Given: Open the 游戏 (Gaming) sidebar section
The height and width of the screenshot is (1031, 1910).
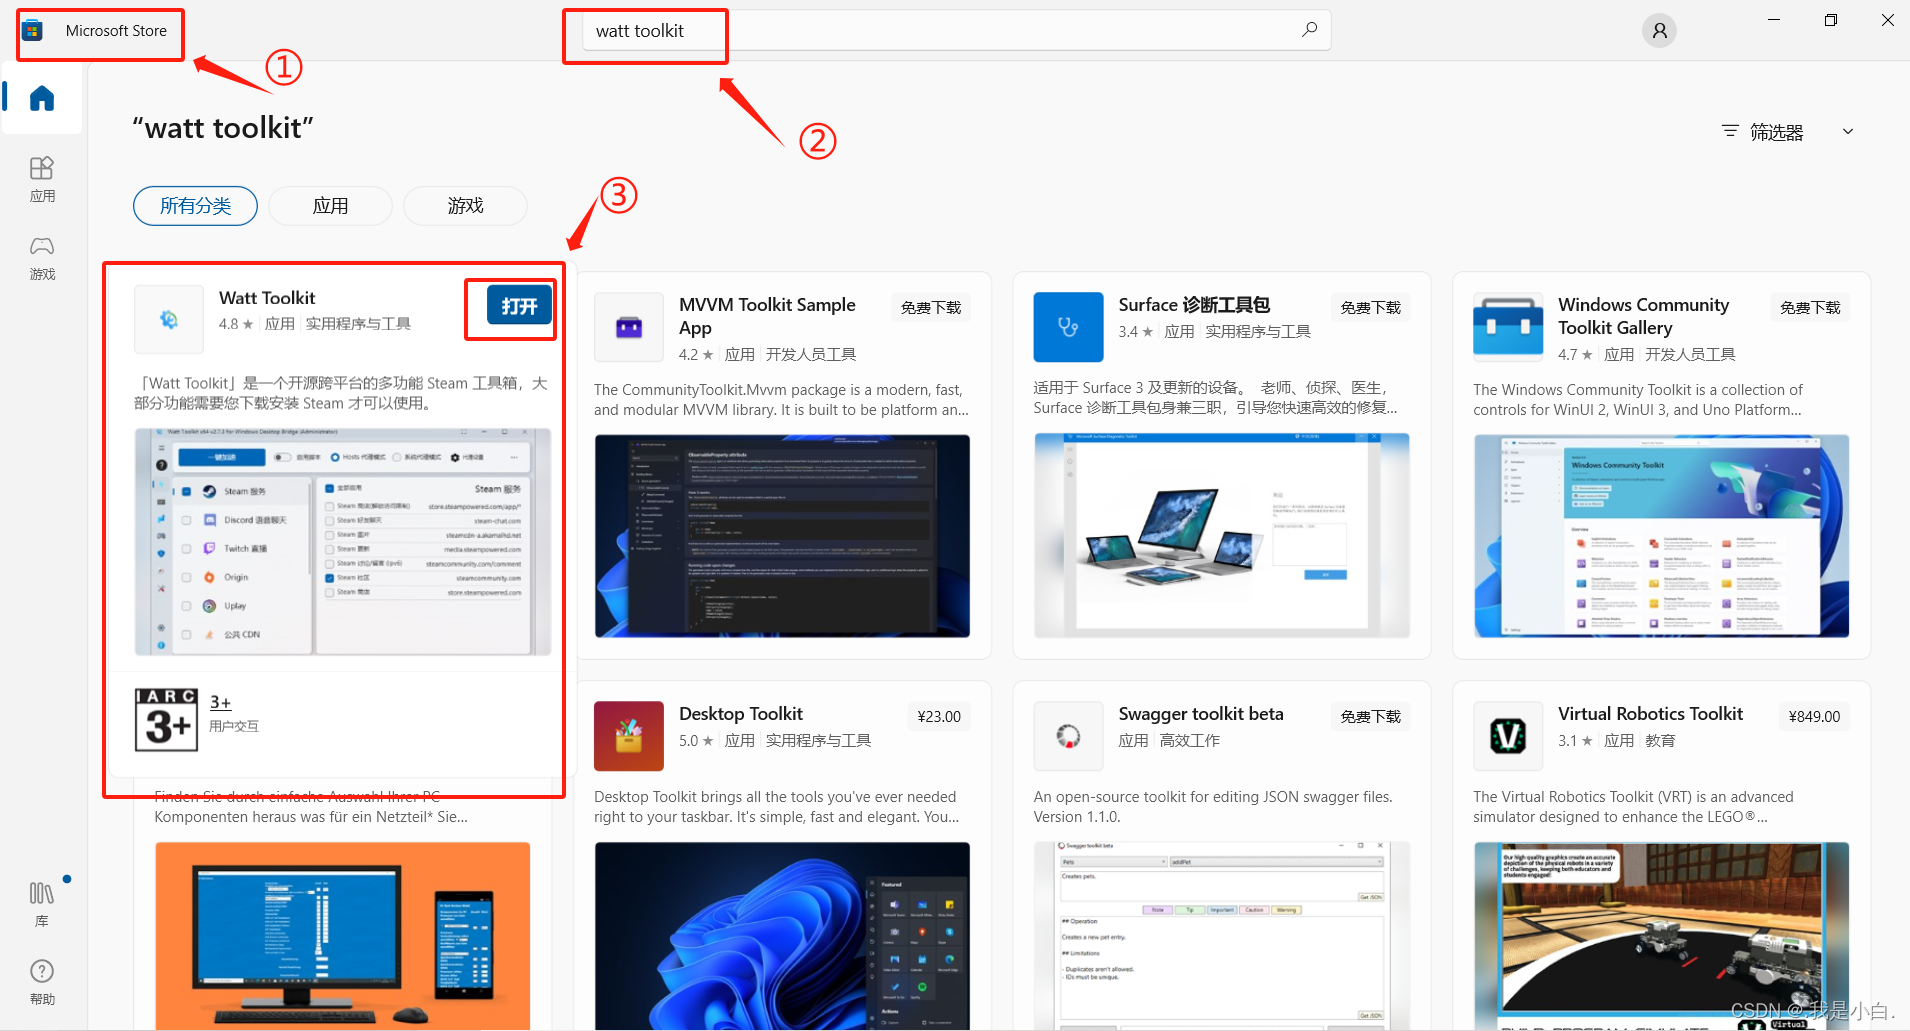Looking at the screenshot, I should [42, 258].
